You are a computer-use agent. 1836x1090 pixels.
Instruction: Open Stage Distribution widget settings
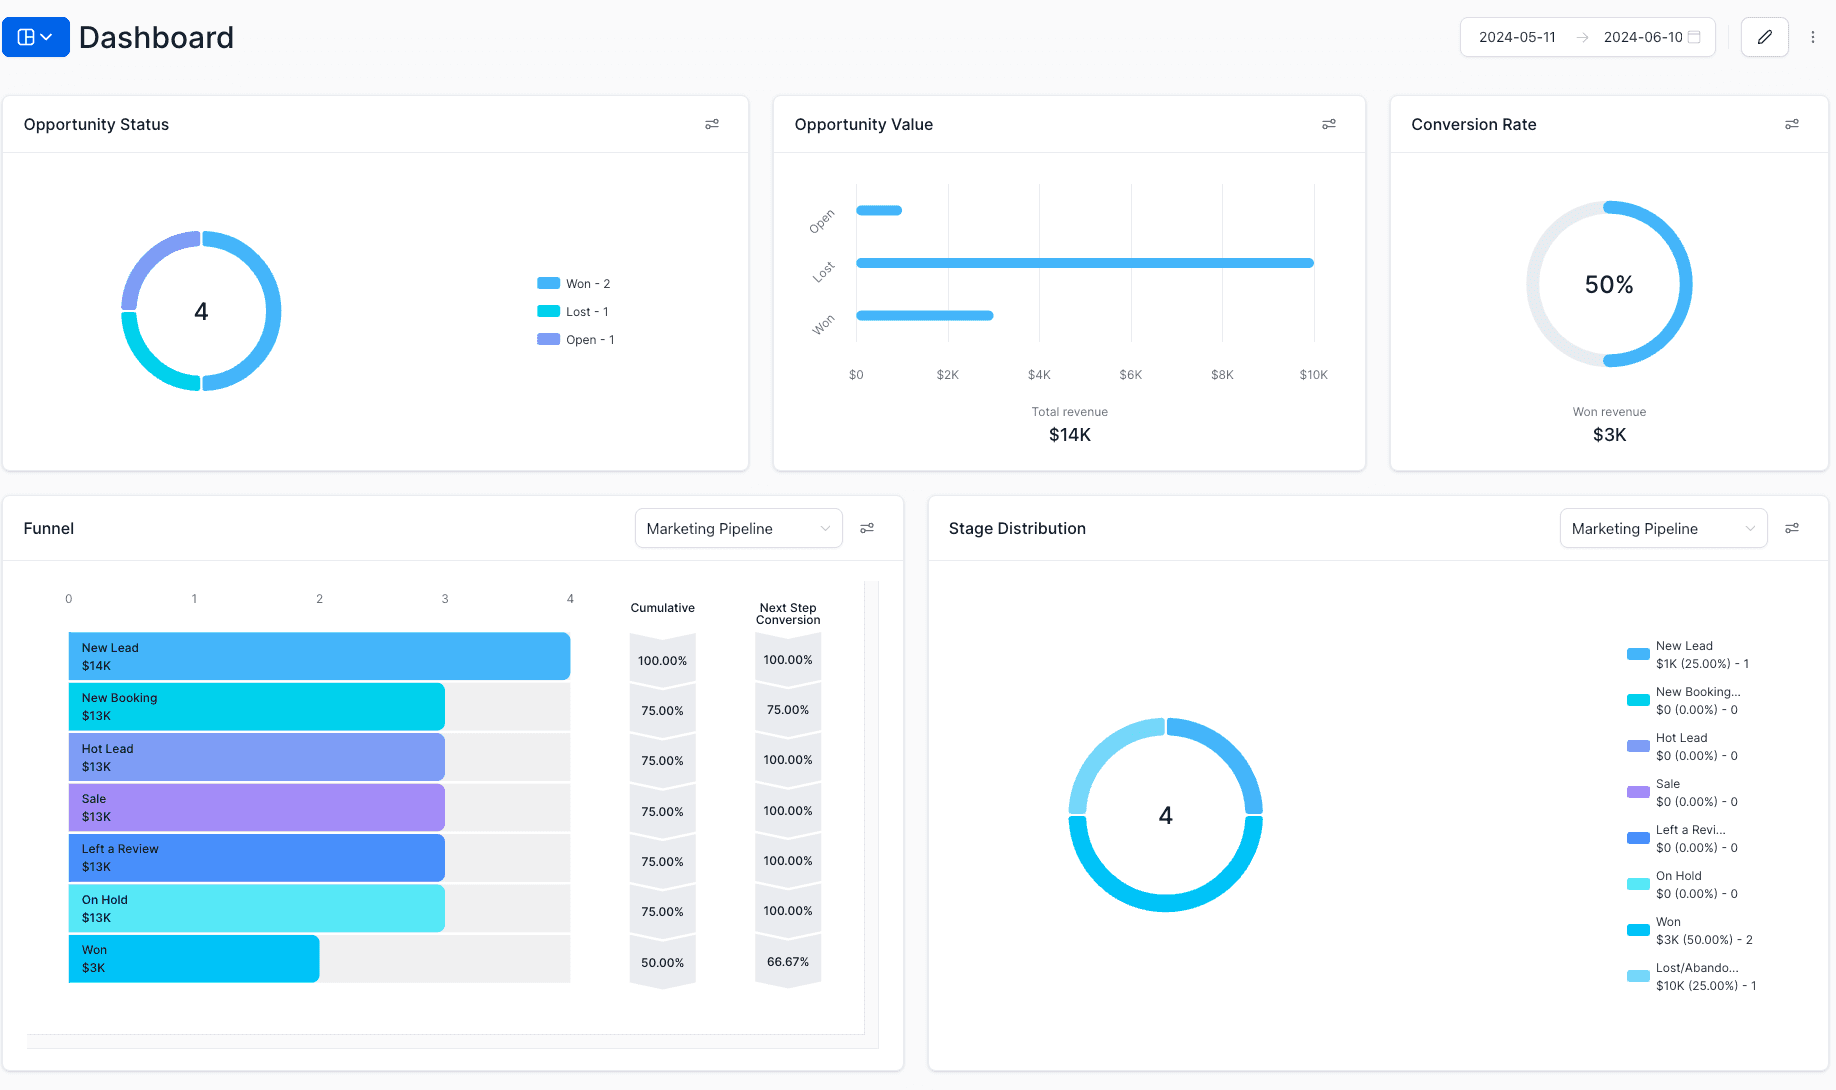click(x=1792, y=527)
